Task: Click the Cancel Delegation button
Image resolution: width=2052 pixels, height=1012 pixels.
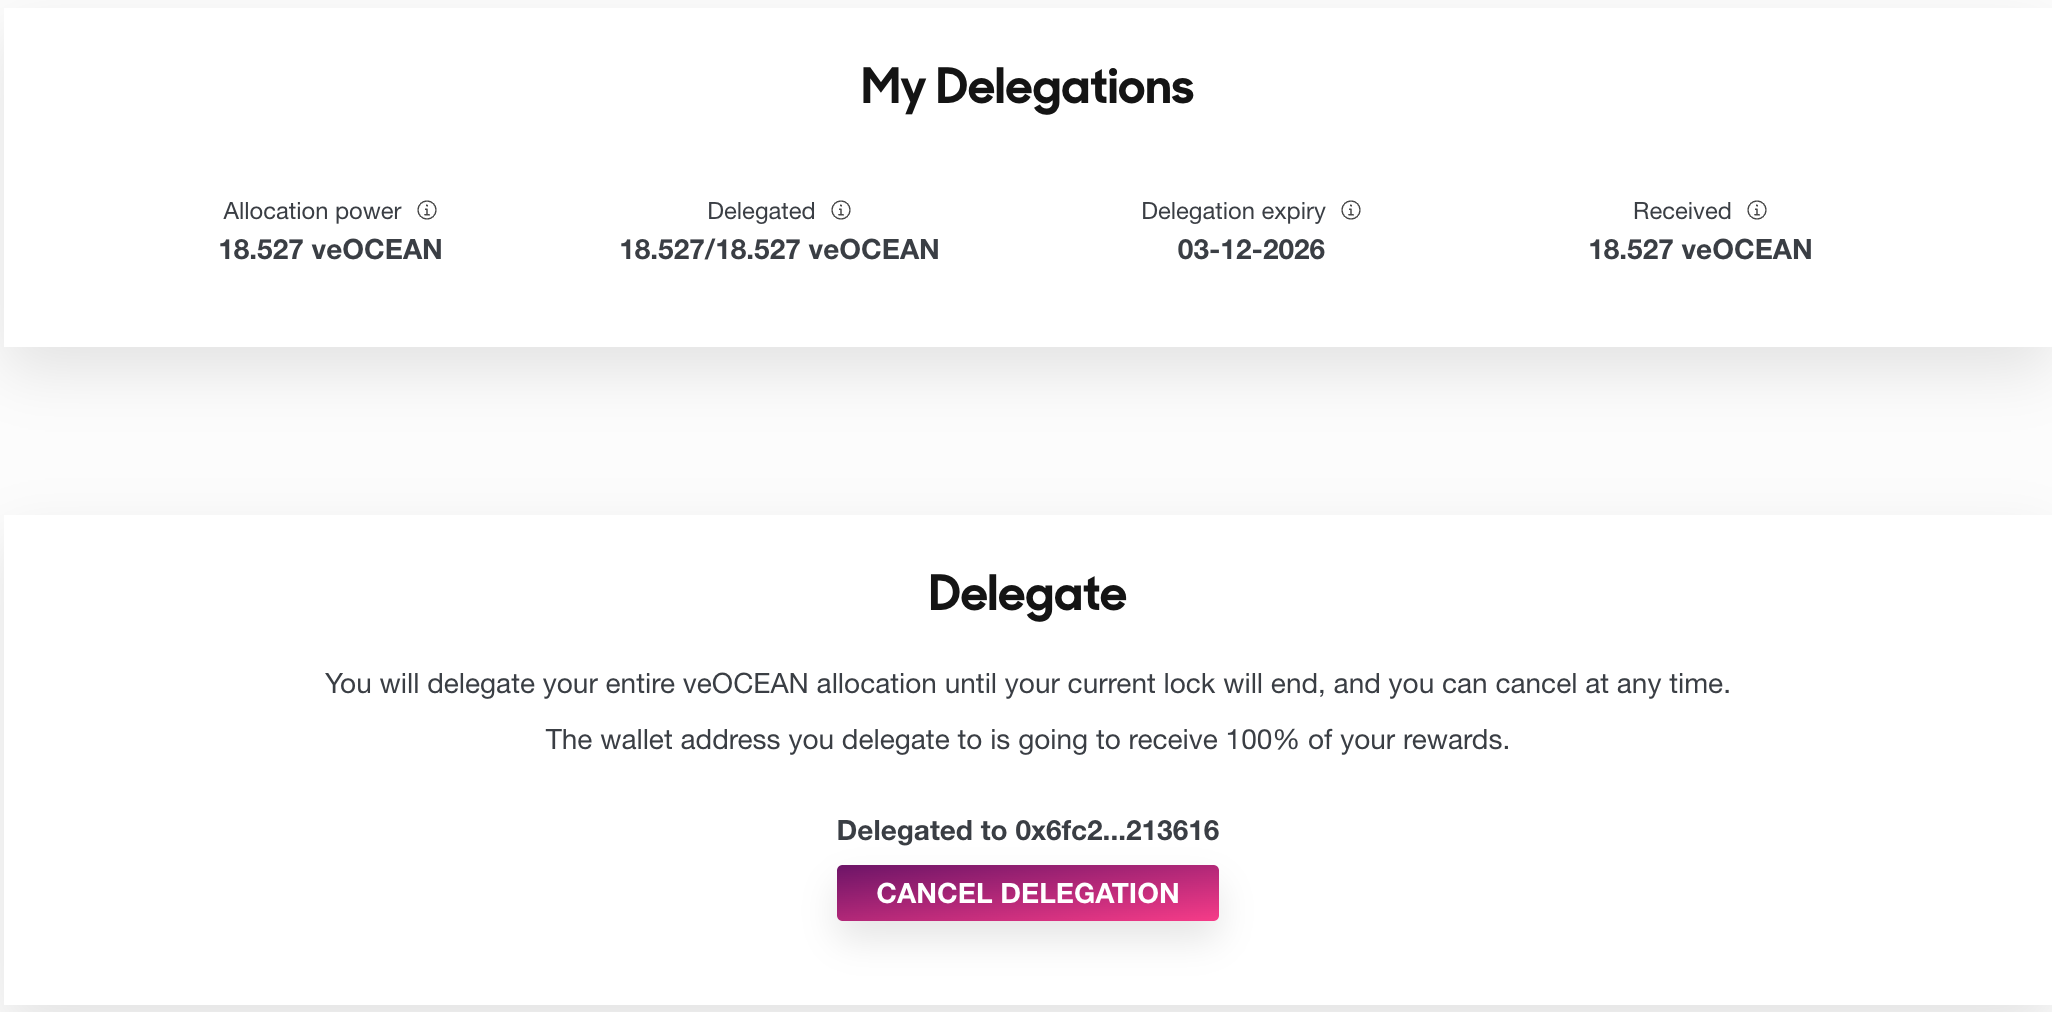Action: click(x=1027, y=893)
